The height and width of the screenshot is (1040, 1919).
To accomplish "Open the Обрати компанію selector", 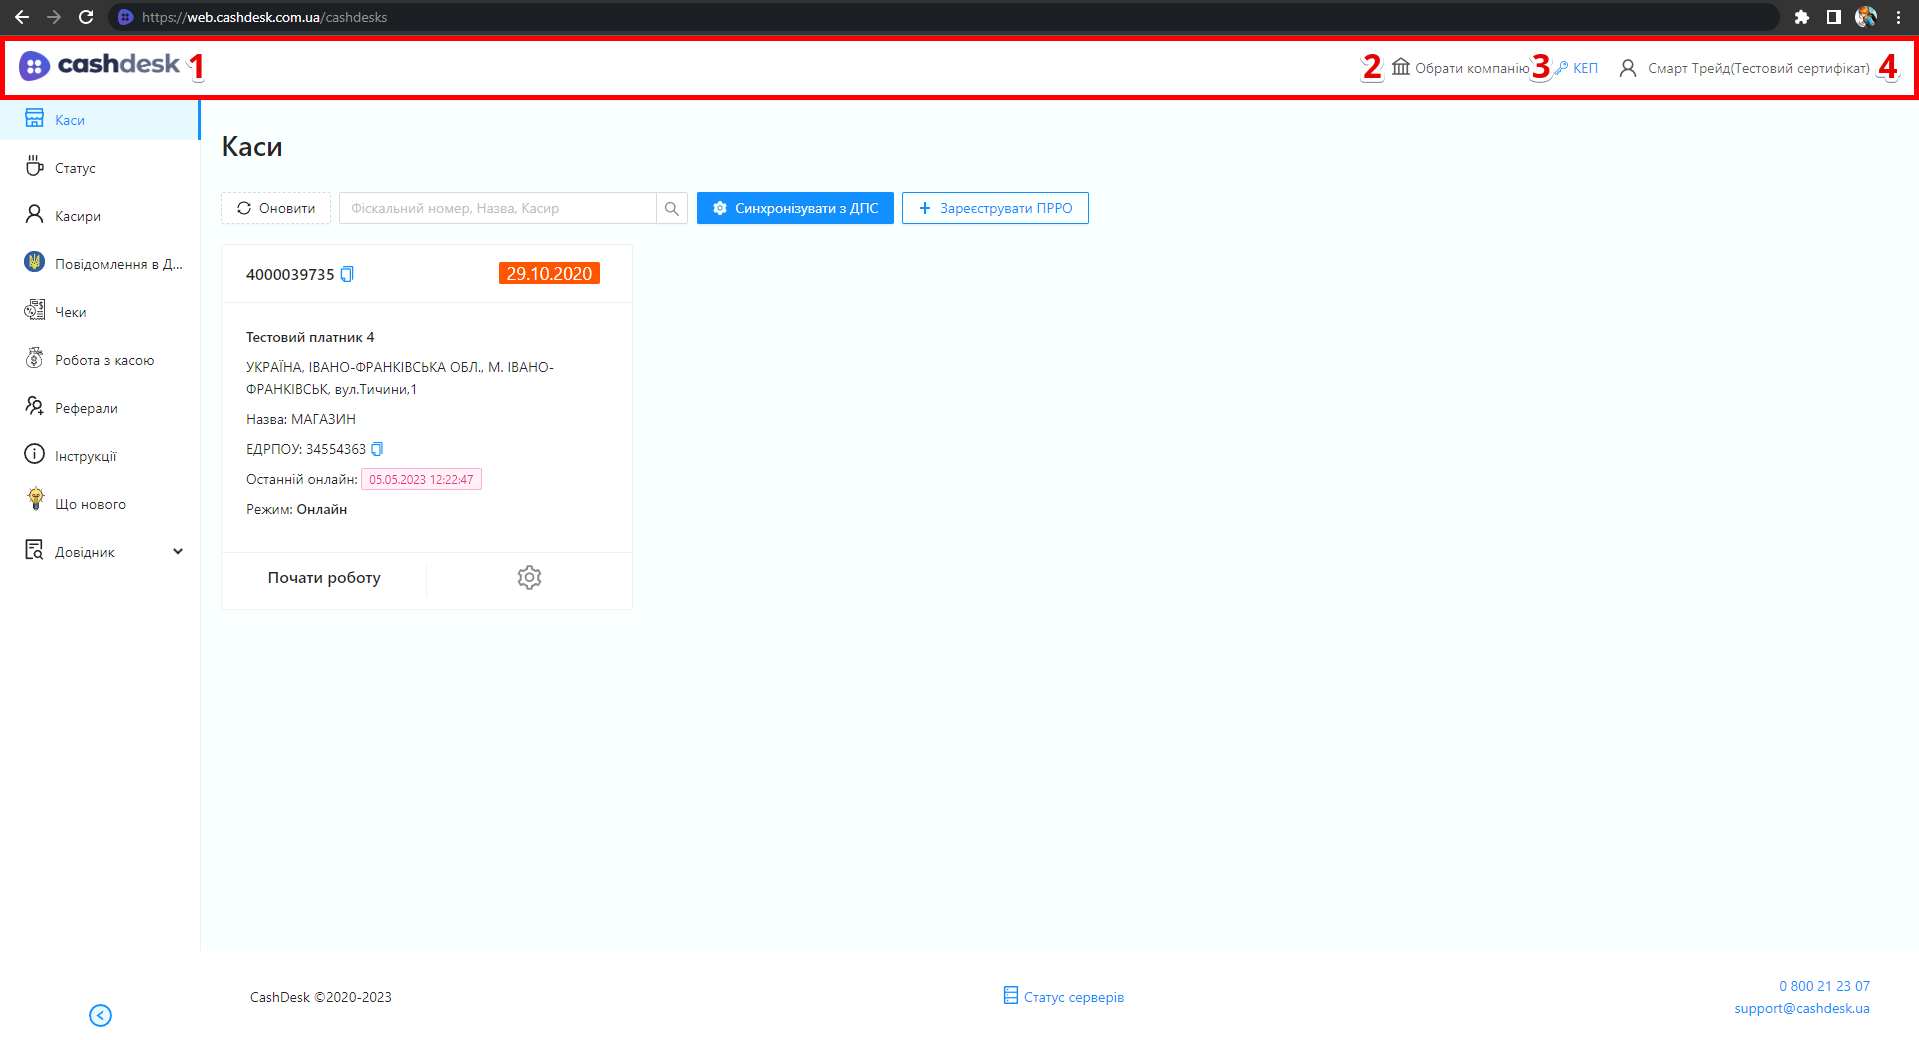I will (x=1460, y=68).
